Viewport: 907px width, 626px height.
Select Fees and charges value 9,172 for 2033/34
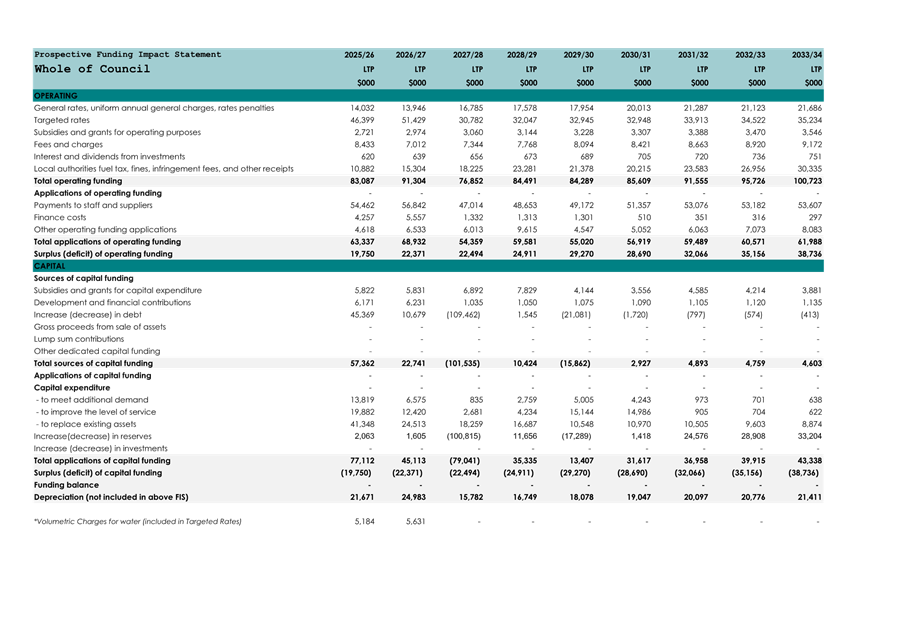(812, 145)
